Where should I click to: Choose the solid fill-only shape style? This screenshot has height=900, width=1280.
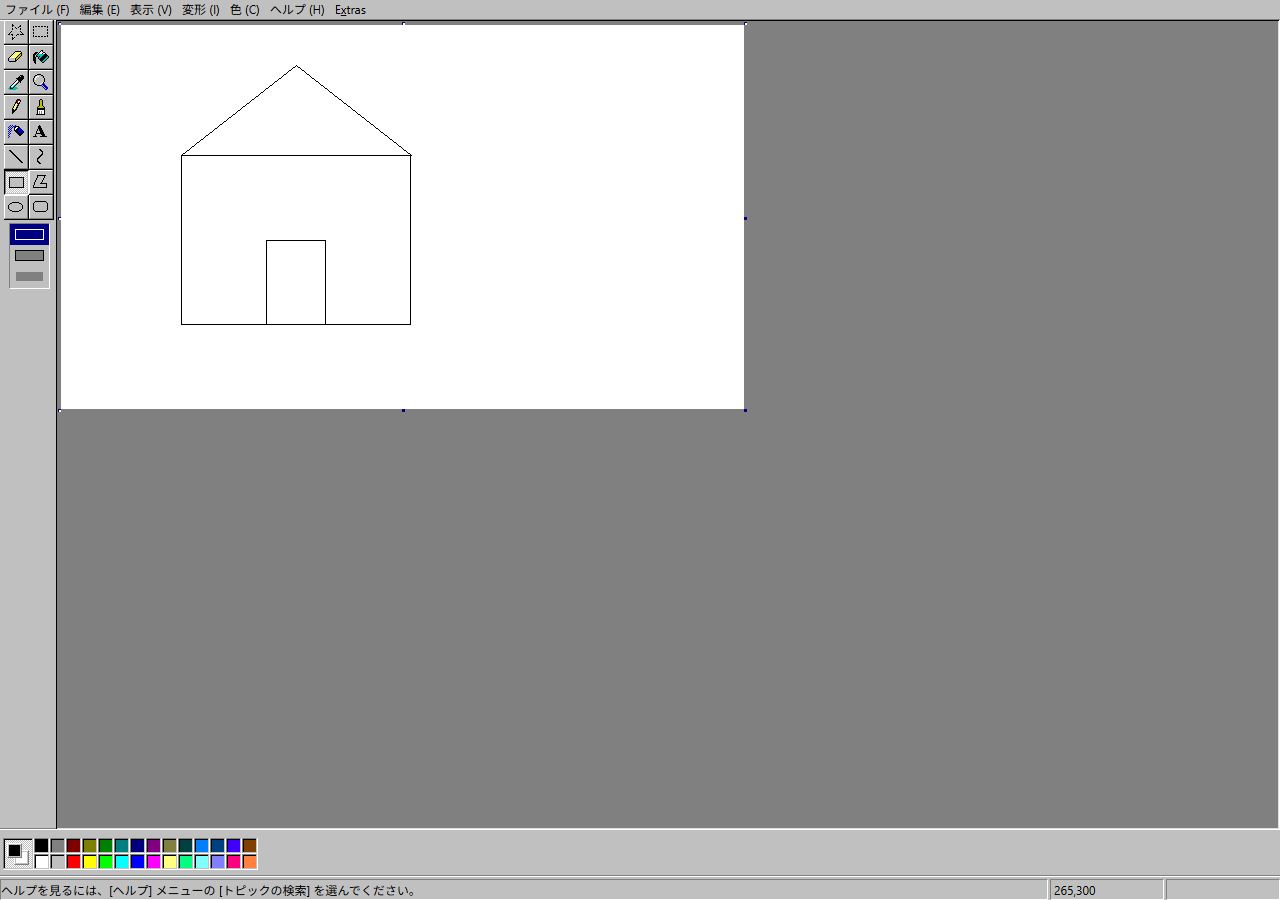(29, 277)
